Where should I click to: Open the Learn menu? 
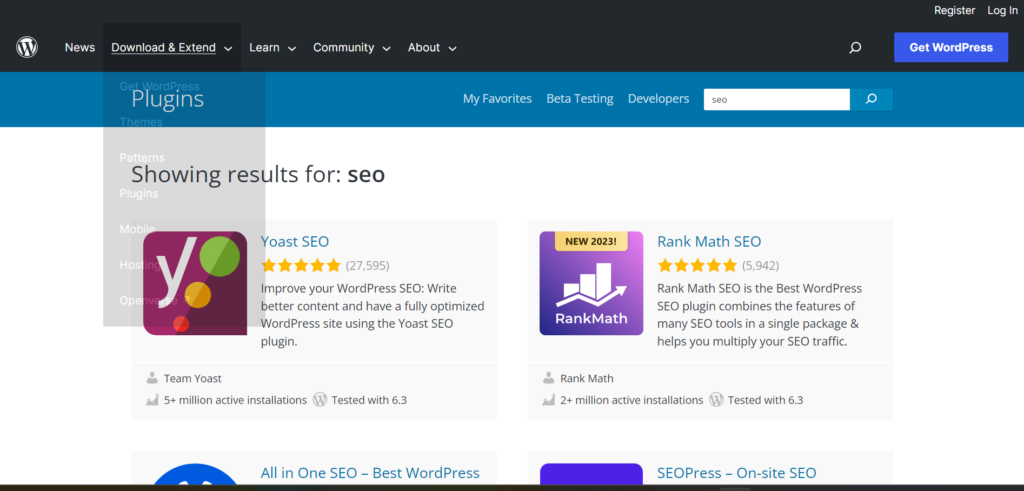264,48
